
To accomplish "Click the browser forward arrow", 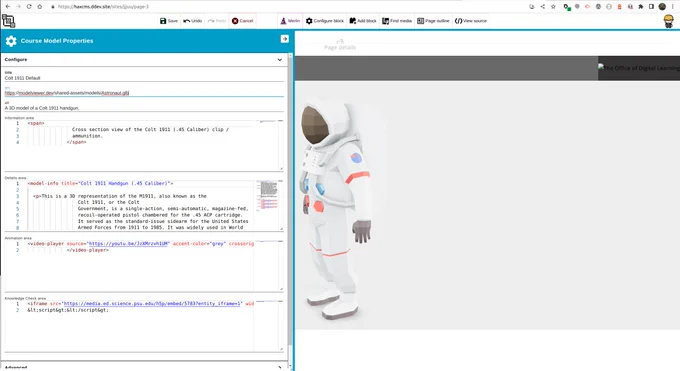I will [x=18, y=7].
